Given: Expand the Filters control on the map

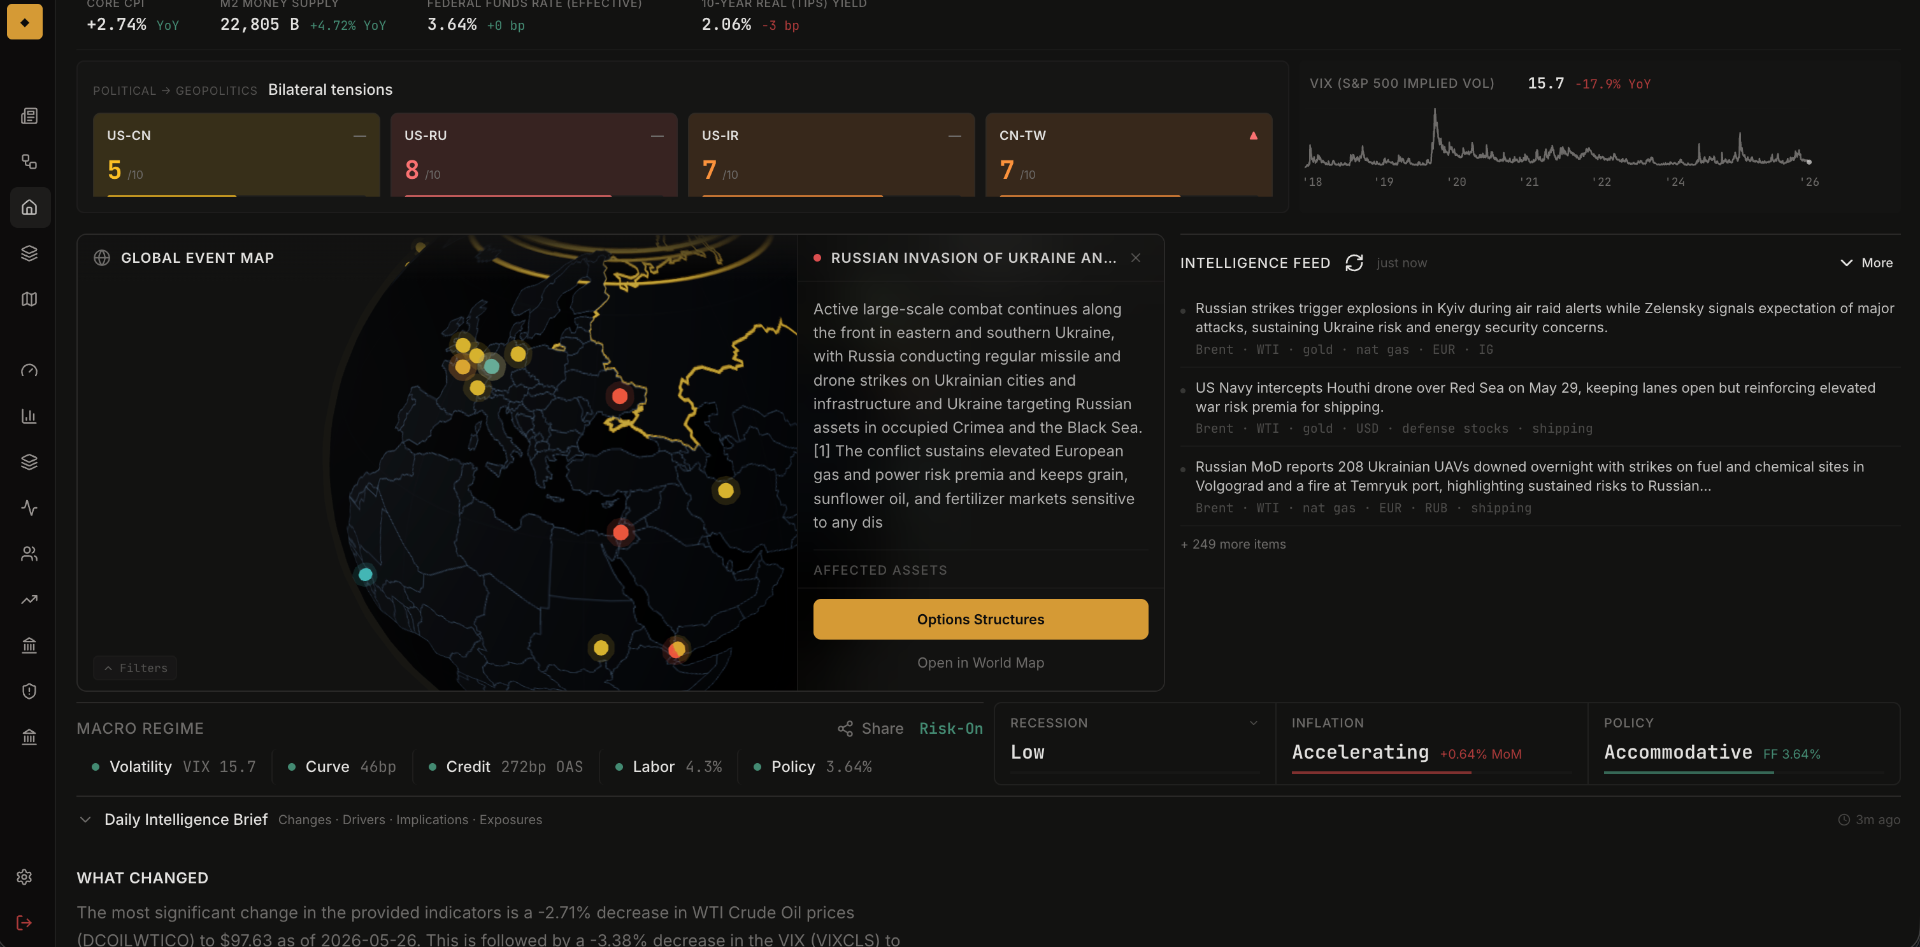Looking at the screenshot, I should [136, 668].
